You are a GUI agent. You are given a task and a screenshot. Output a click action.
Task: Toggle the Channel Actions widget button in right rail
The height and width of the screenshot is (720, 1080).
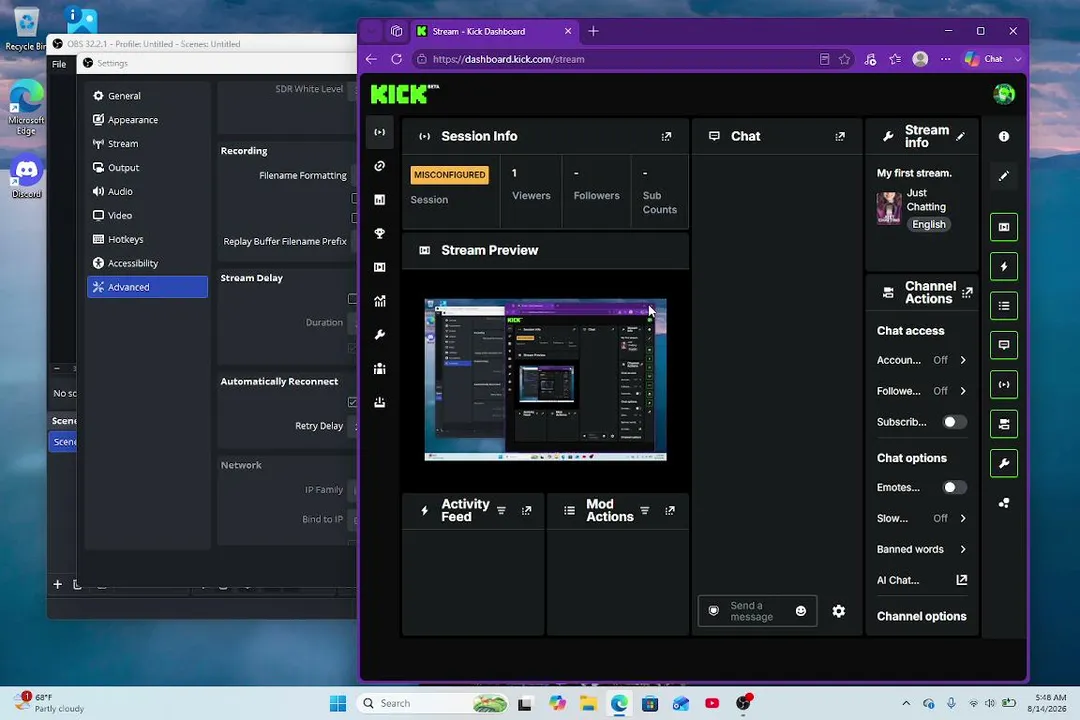pyautogui.click(x=1004, y=424)
